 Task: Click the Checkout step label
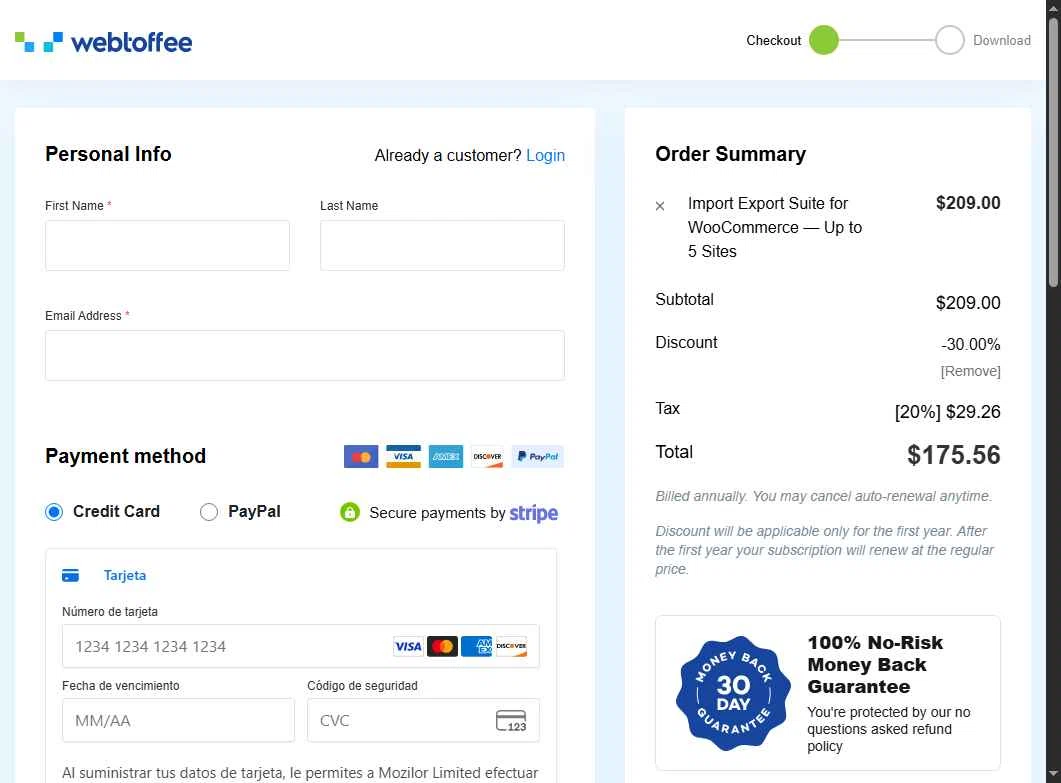click(773, 41)
